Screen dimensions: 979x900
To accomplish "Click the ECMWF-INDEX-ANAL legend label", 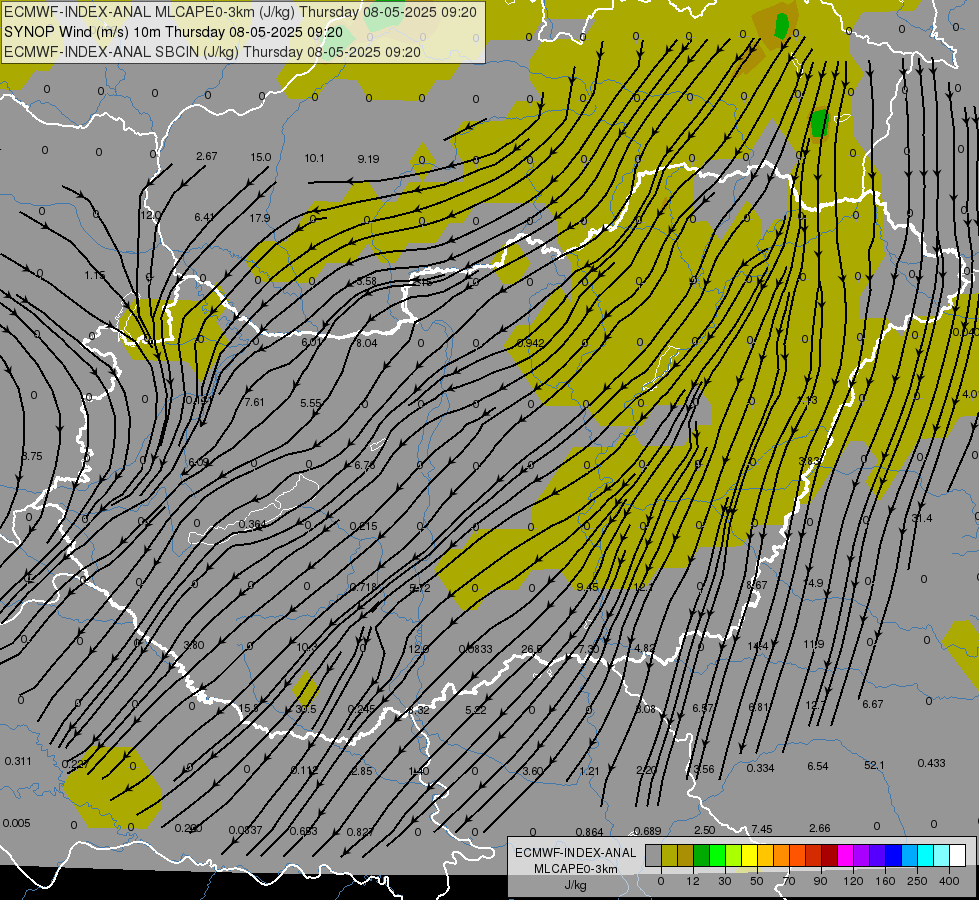I will tap(576, 853).
